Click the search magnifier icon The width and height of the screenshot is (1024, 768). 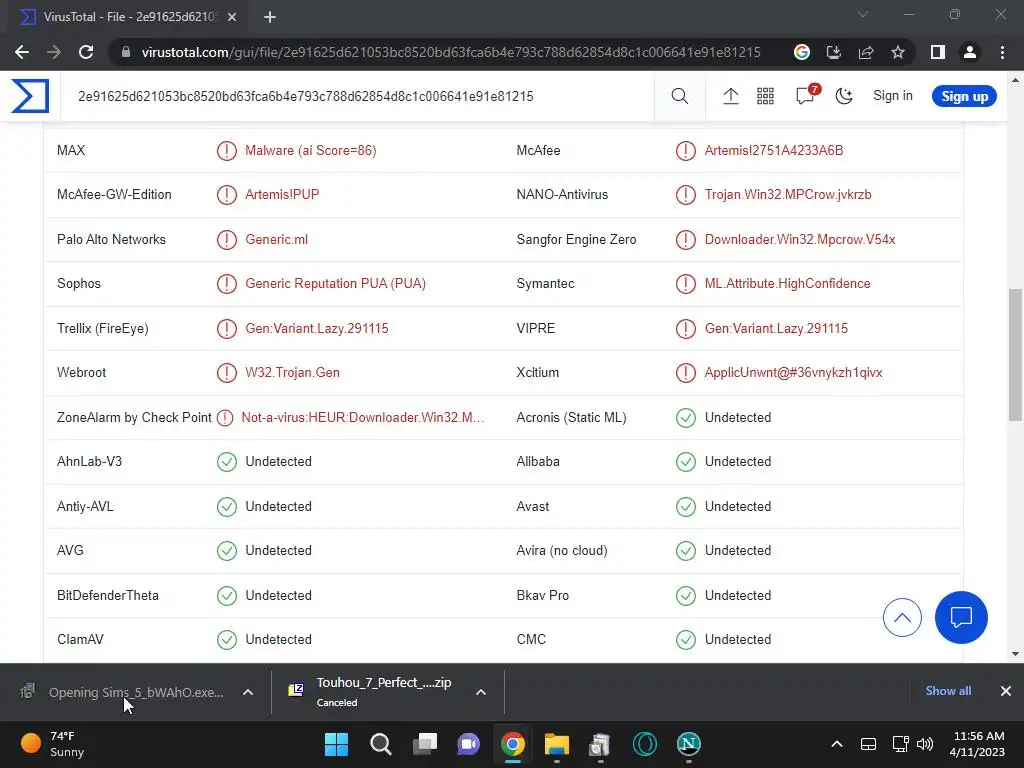679,96
